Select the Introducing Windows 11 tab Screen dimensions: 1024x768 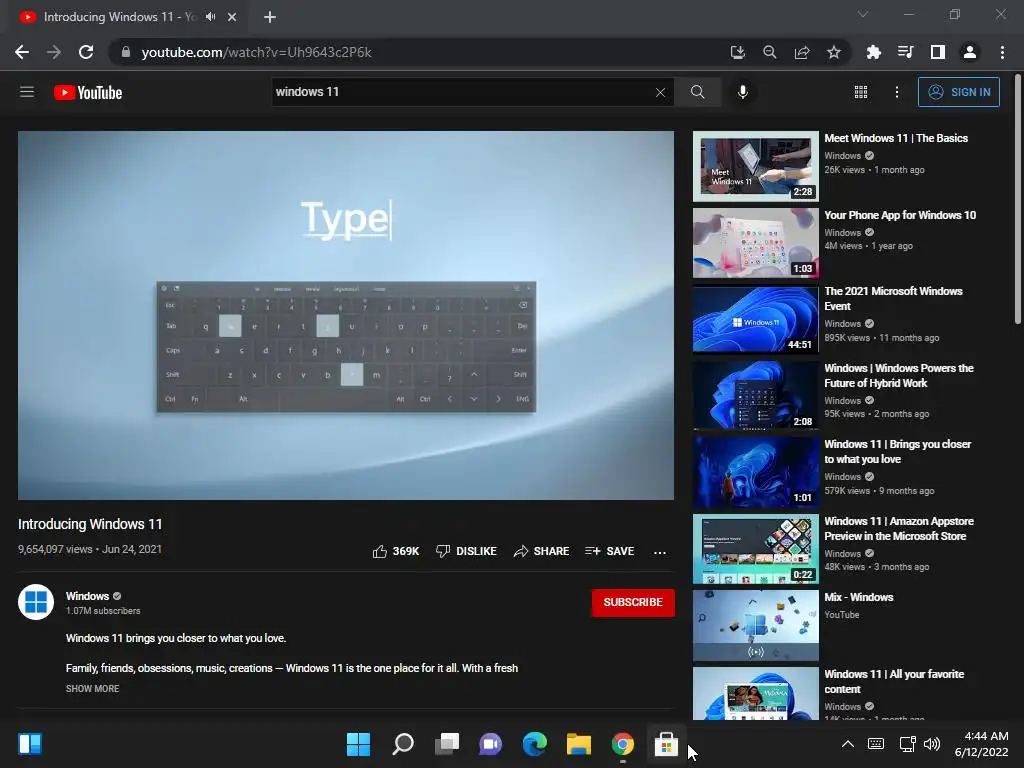[x=119, y=17]
